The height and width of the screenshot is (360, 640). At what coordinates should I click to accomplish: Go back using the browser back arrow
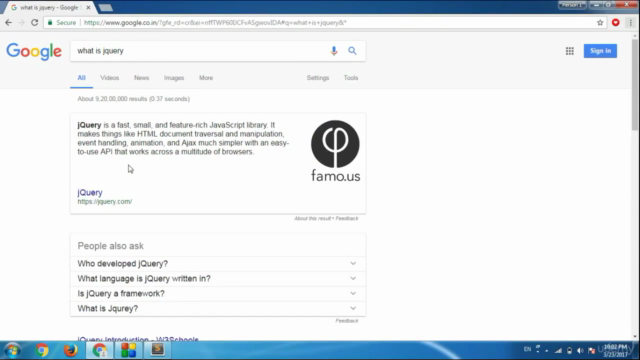coord(8,22)
